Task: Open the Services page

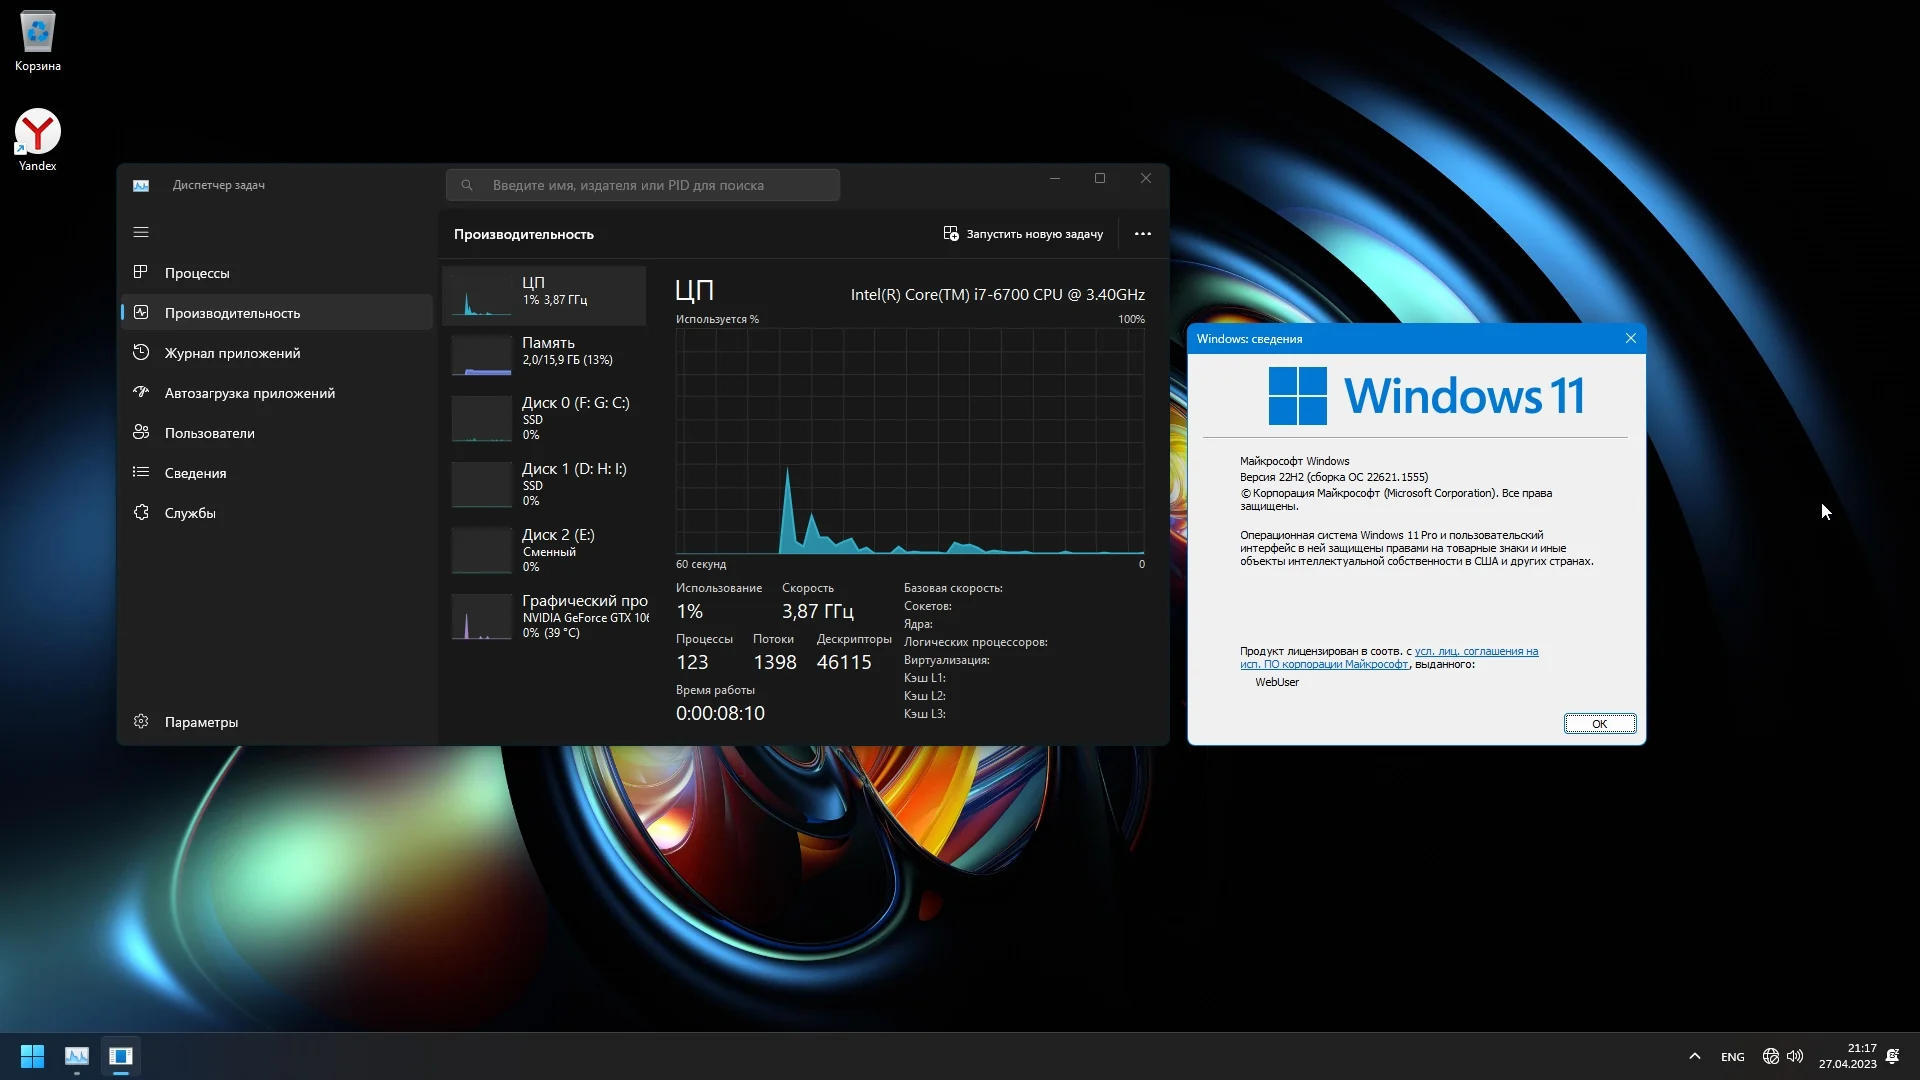Action: pos(190,513)
